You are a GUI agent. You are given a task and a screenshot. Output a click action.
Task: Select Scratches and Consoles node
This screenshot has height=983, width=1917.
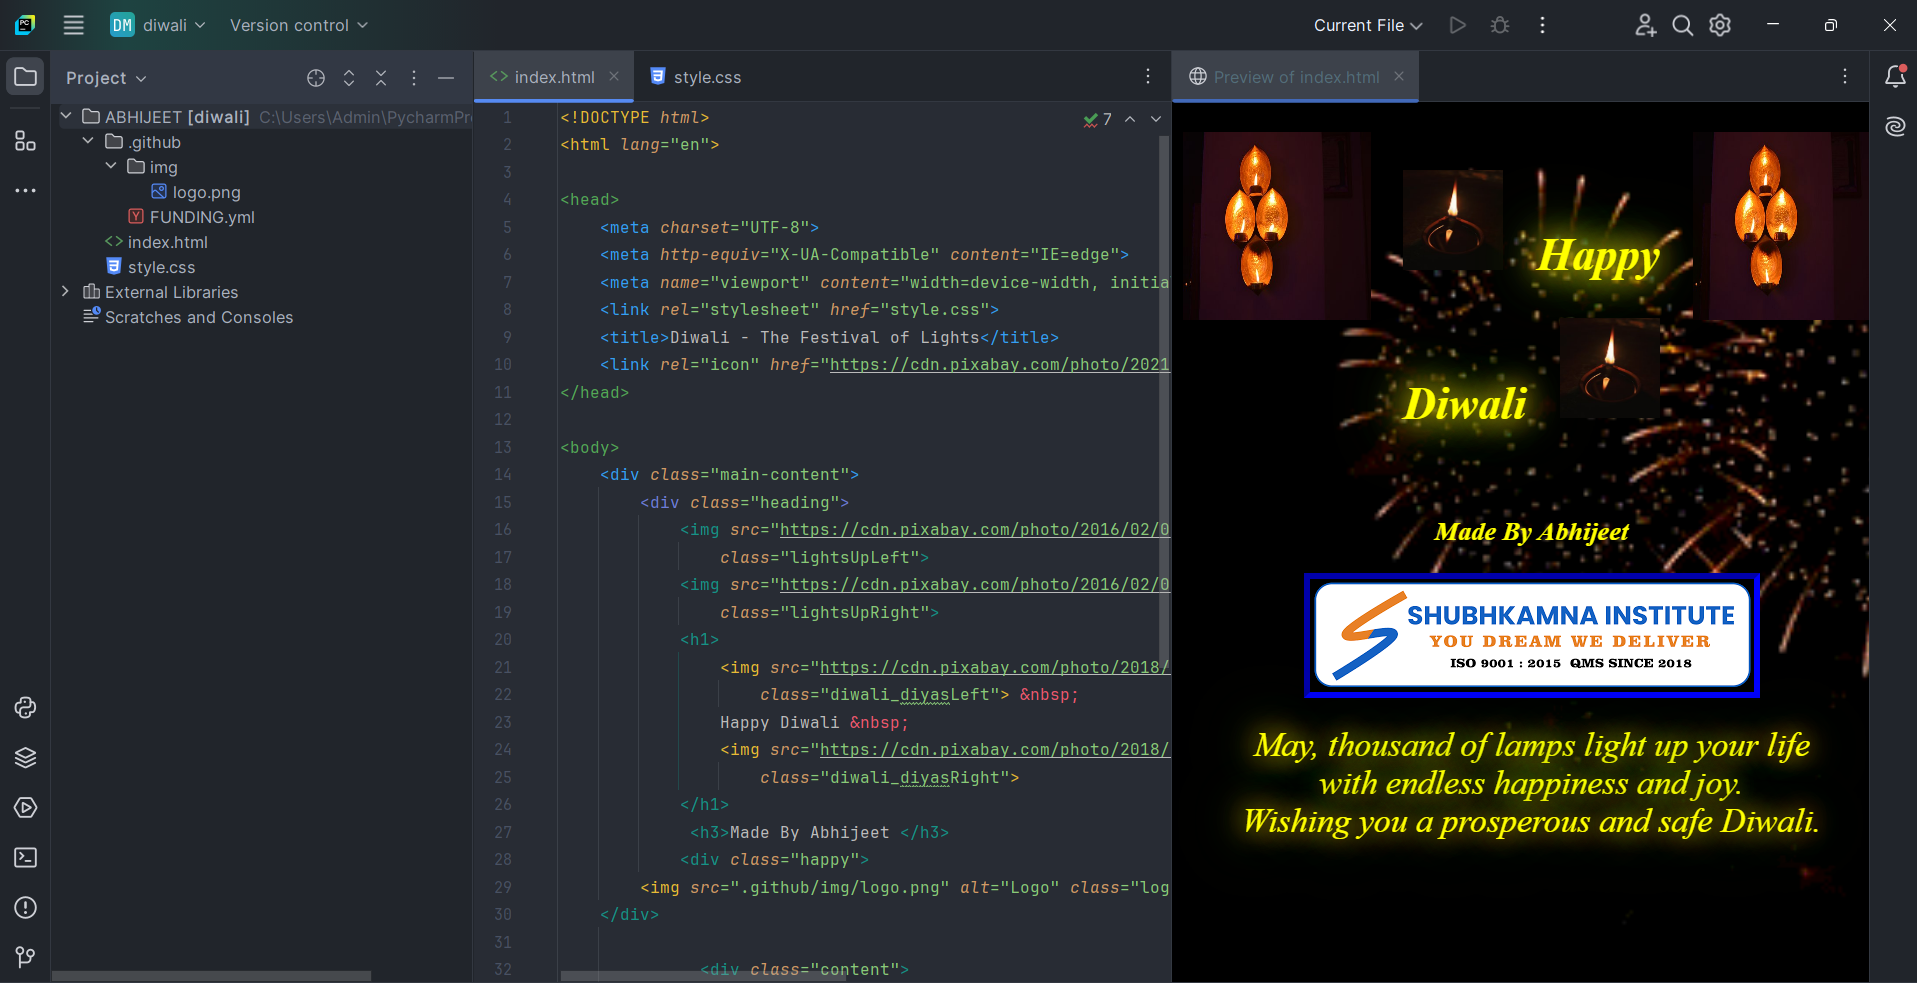pyautogui.click(x=188, y=317)
